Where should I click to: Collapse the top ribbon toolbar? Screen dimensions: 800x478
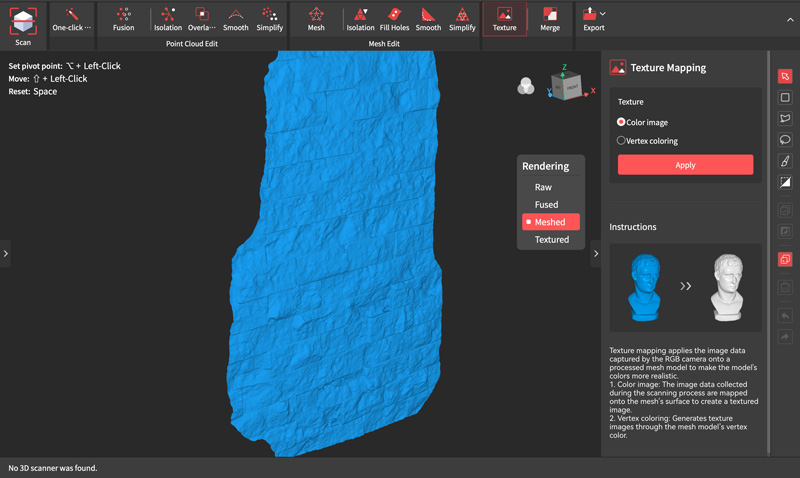point(790,20)
